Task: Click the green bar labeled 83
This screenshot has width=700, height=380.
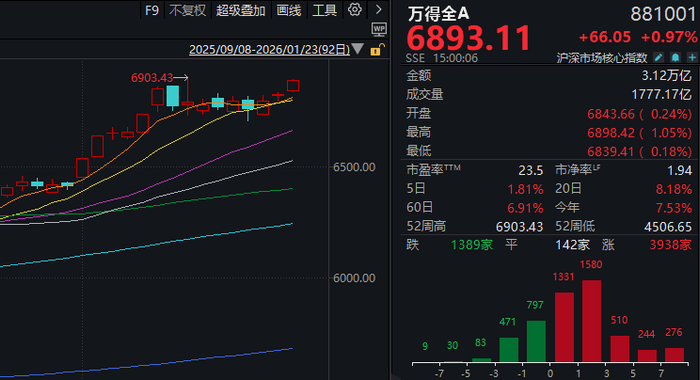Action: (x=481, y=360)
